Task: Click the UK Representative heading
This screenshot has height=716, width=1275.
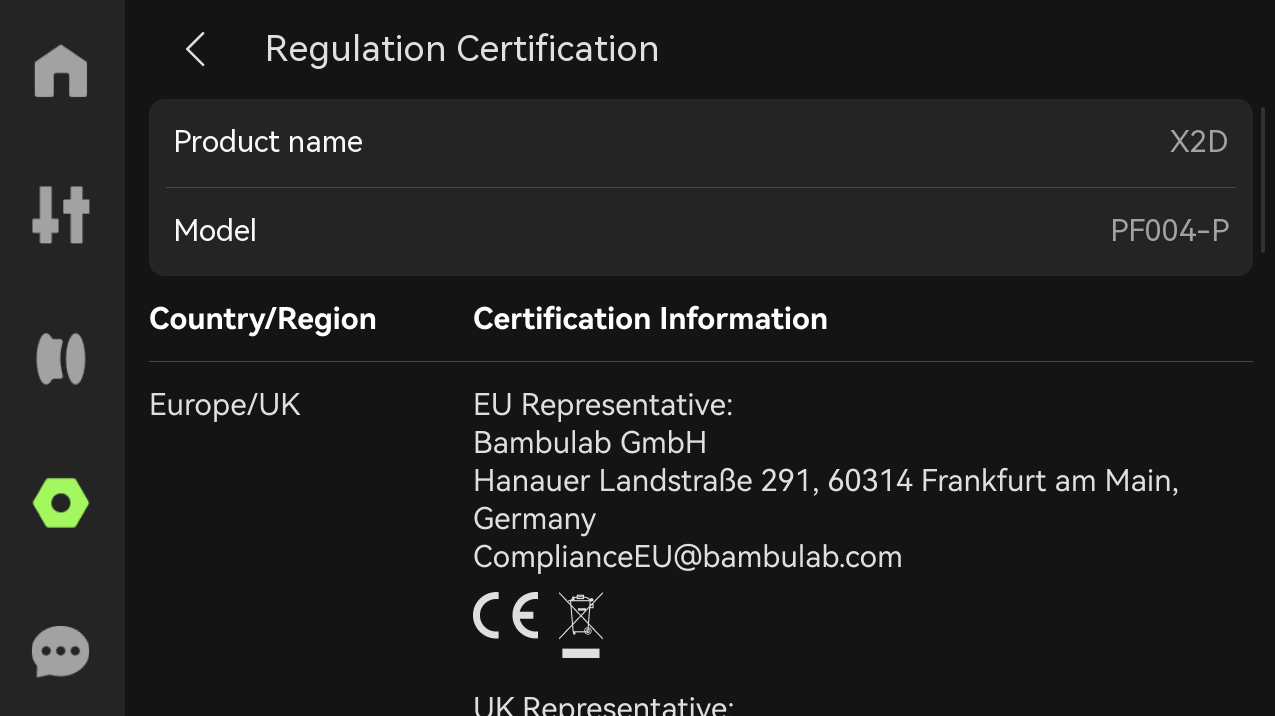Action: 604,705
